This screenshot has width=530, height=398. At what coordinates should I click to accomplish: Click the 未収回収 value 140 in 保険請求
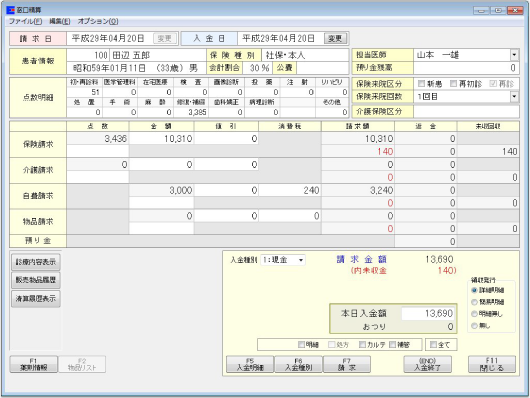pos(510,151)
